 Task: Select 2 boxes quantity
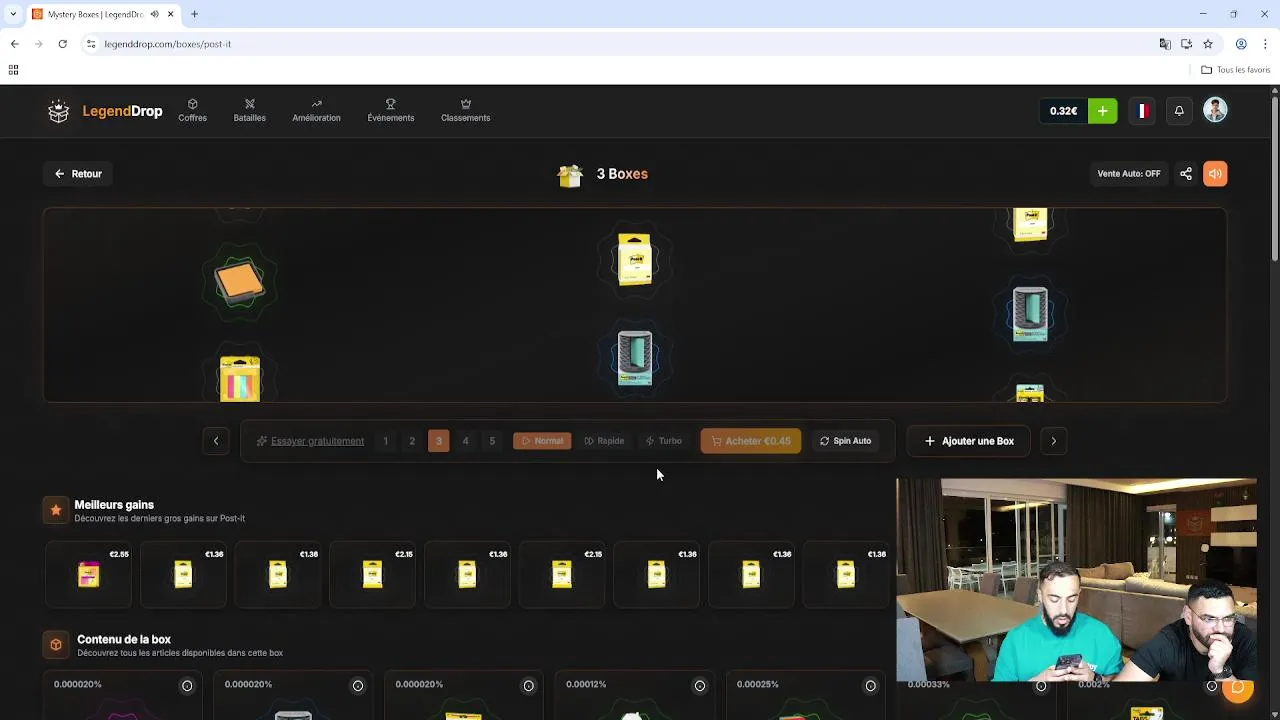point(412,441)
